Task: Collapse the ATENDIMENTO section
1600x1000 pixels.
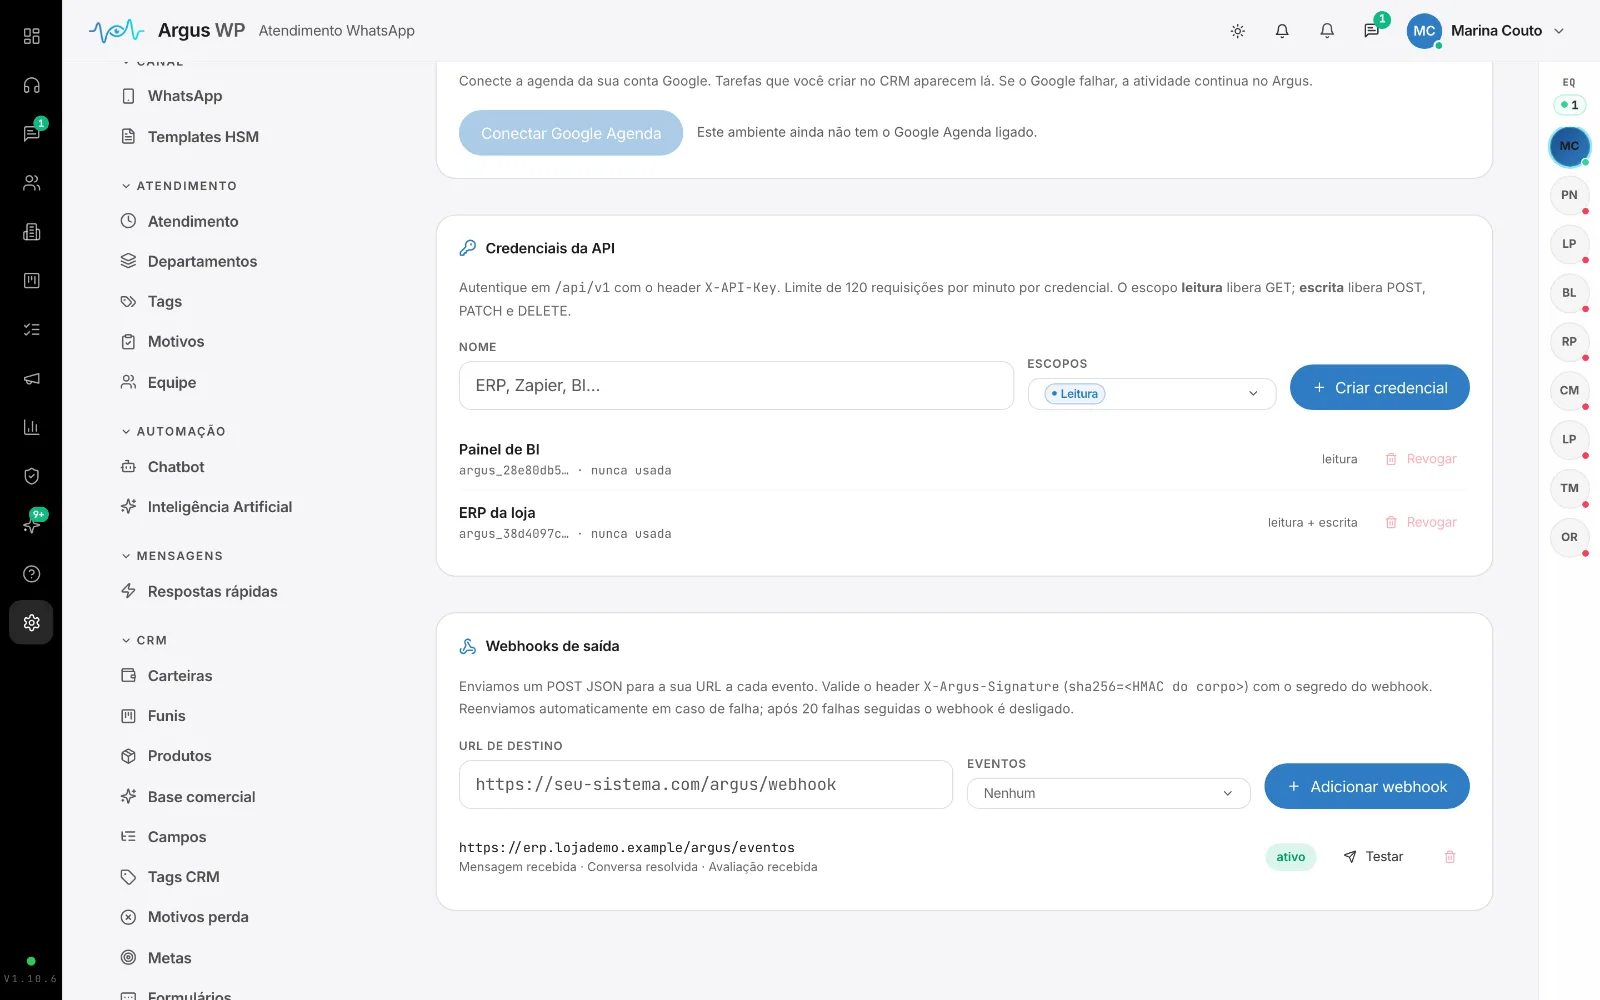Action: pyautogui.click(x=179, y=186)
